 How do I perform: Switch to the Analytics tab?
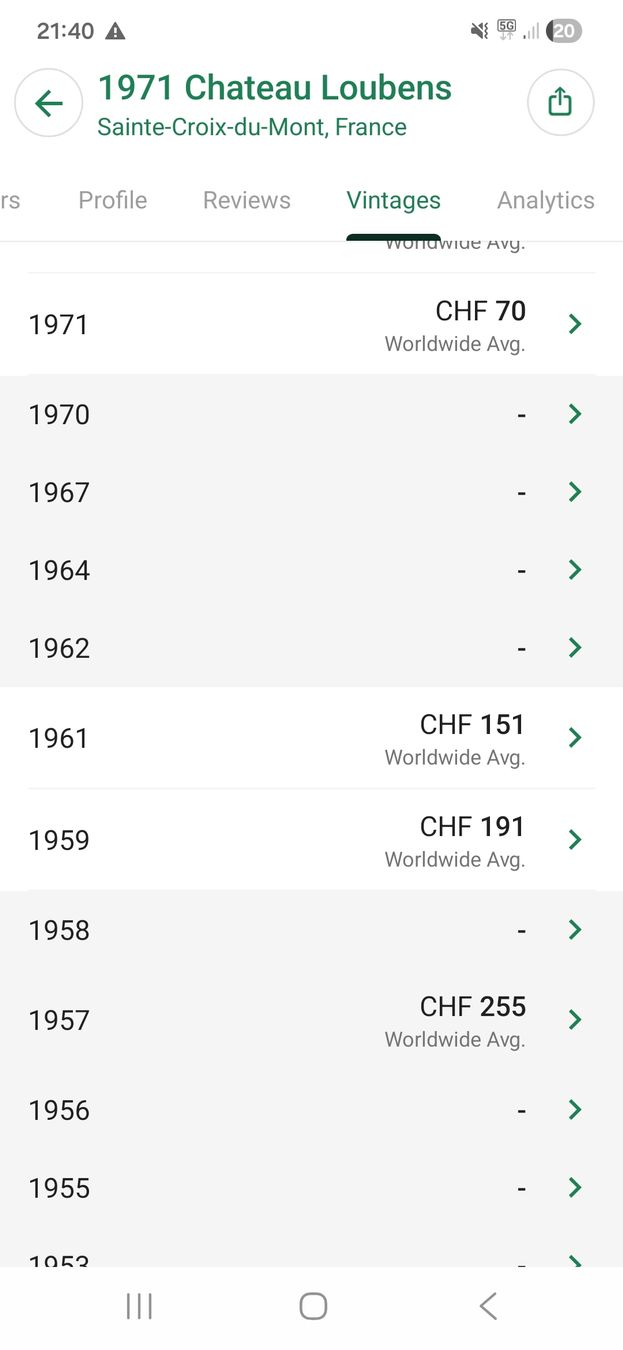(546, 200)
